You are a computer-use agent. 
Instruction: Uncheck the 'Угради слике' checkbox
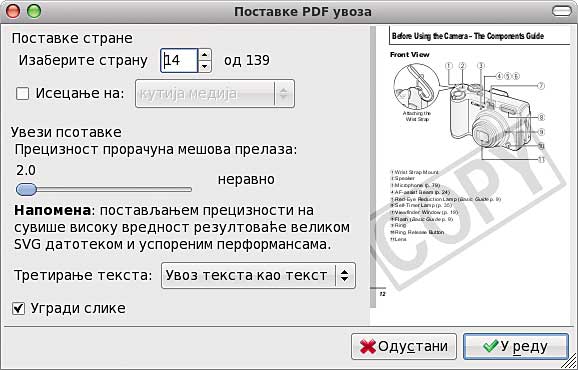(18, 308)
